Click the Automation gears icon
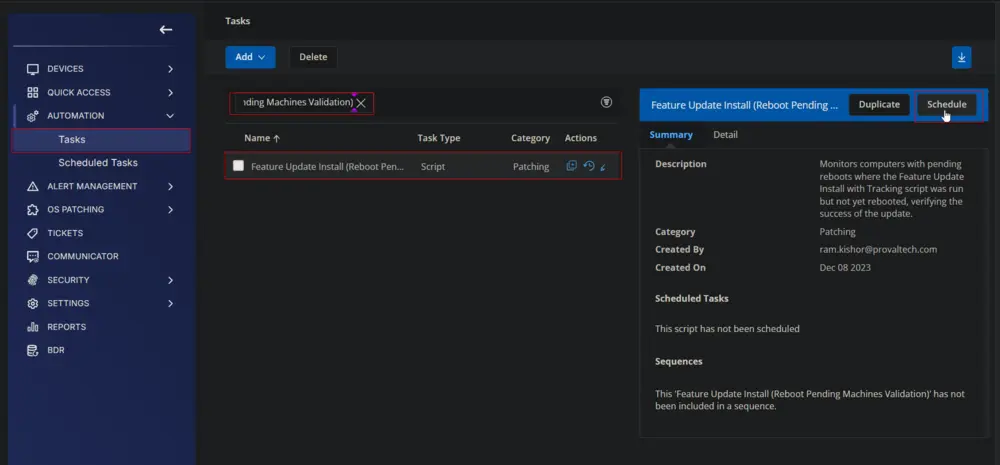The image size is (1000, 465). (x=33, y=116)
